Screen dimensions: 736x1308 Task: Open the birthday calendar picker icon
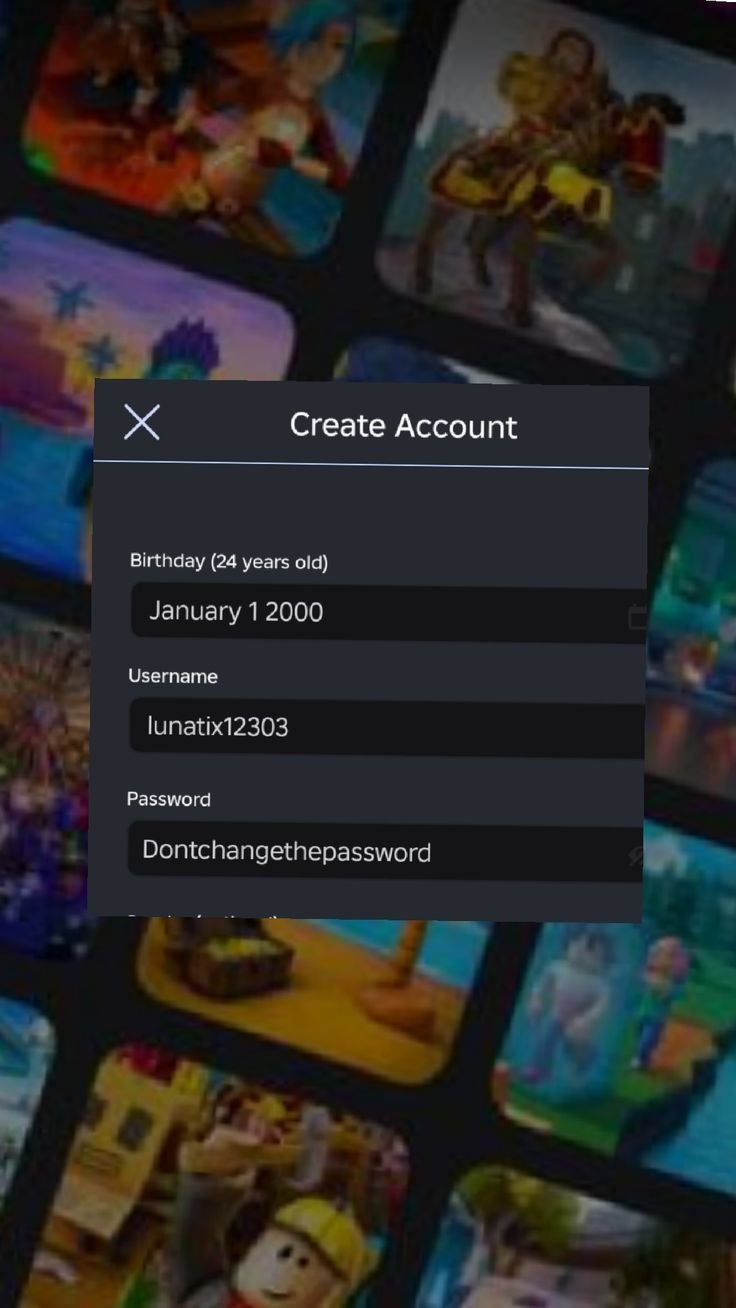[x=637, y=616]
